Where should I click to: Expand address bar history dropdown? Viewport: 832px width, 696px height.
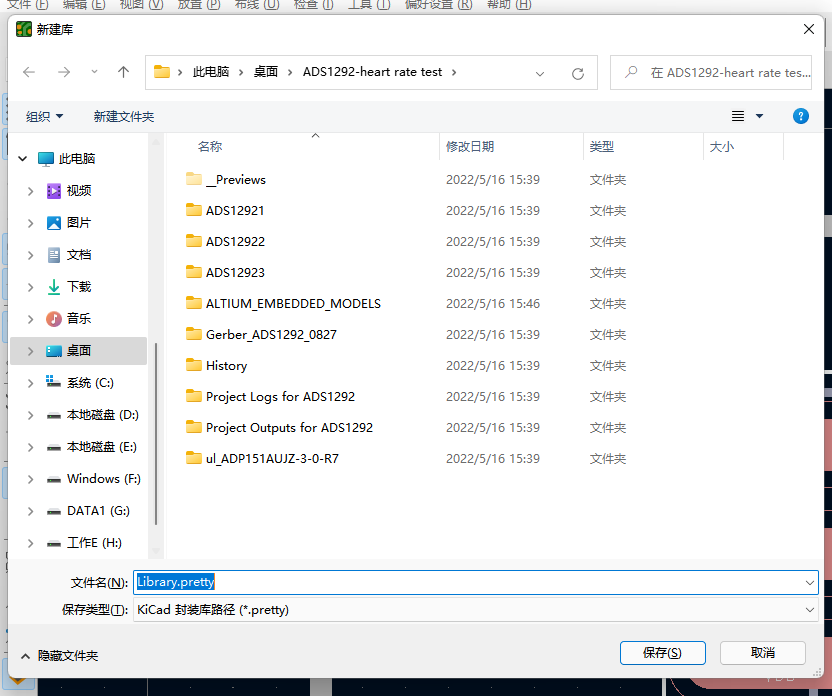pos(540,73)
